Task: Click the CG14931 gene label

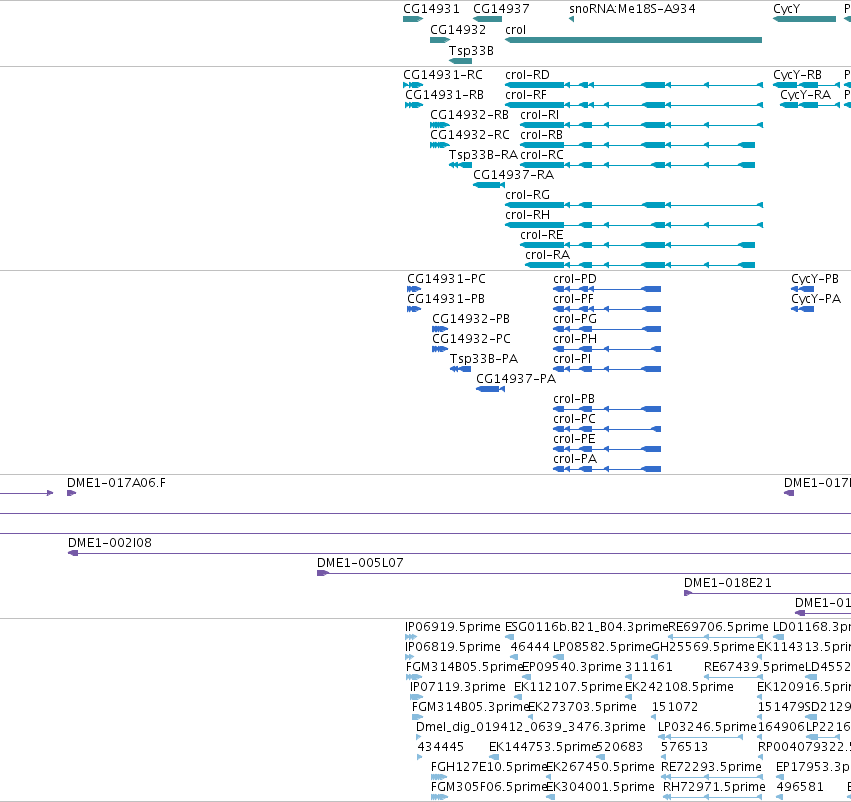Action: (431, 9)
